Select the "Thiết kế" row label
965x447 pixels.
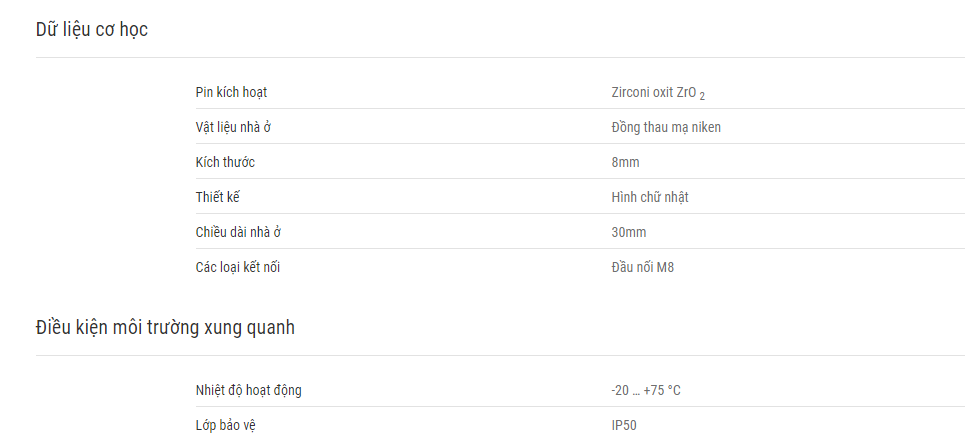[217, 198]
